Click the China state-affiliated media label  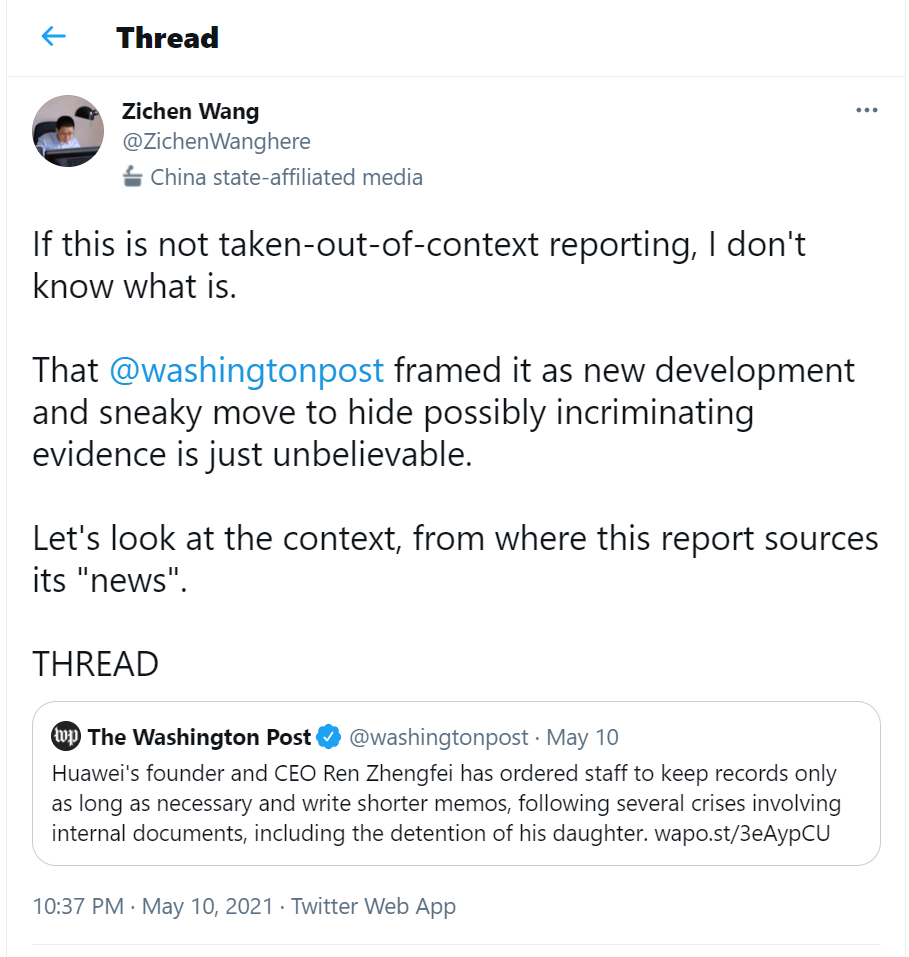point(286,178)
